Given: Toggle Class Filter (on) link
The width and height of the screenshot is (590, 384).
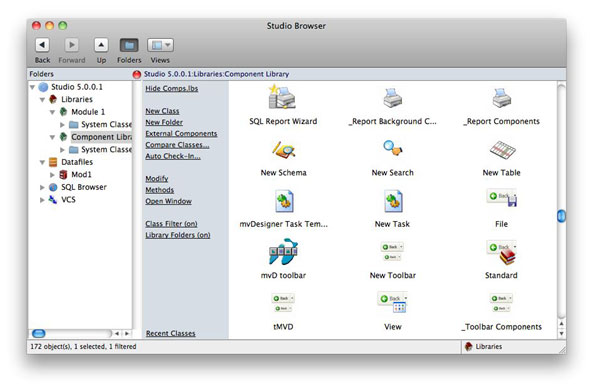Looking at the screenshot, I should 171,224.
